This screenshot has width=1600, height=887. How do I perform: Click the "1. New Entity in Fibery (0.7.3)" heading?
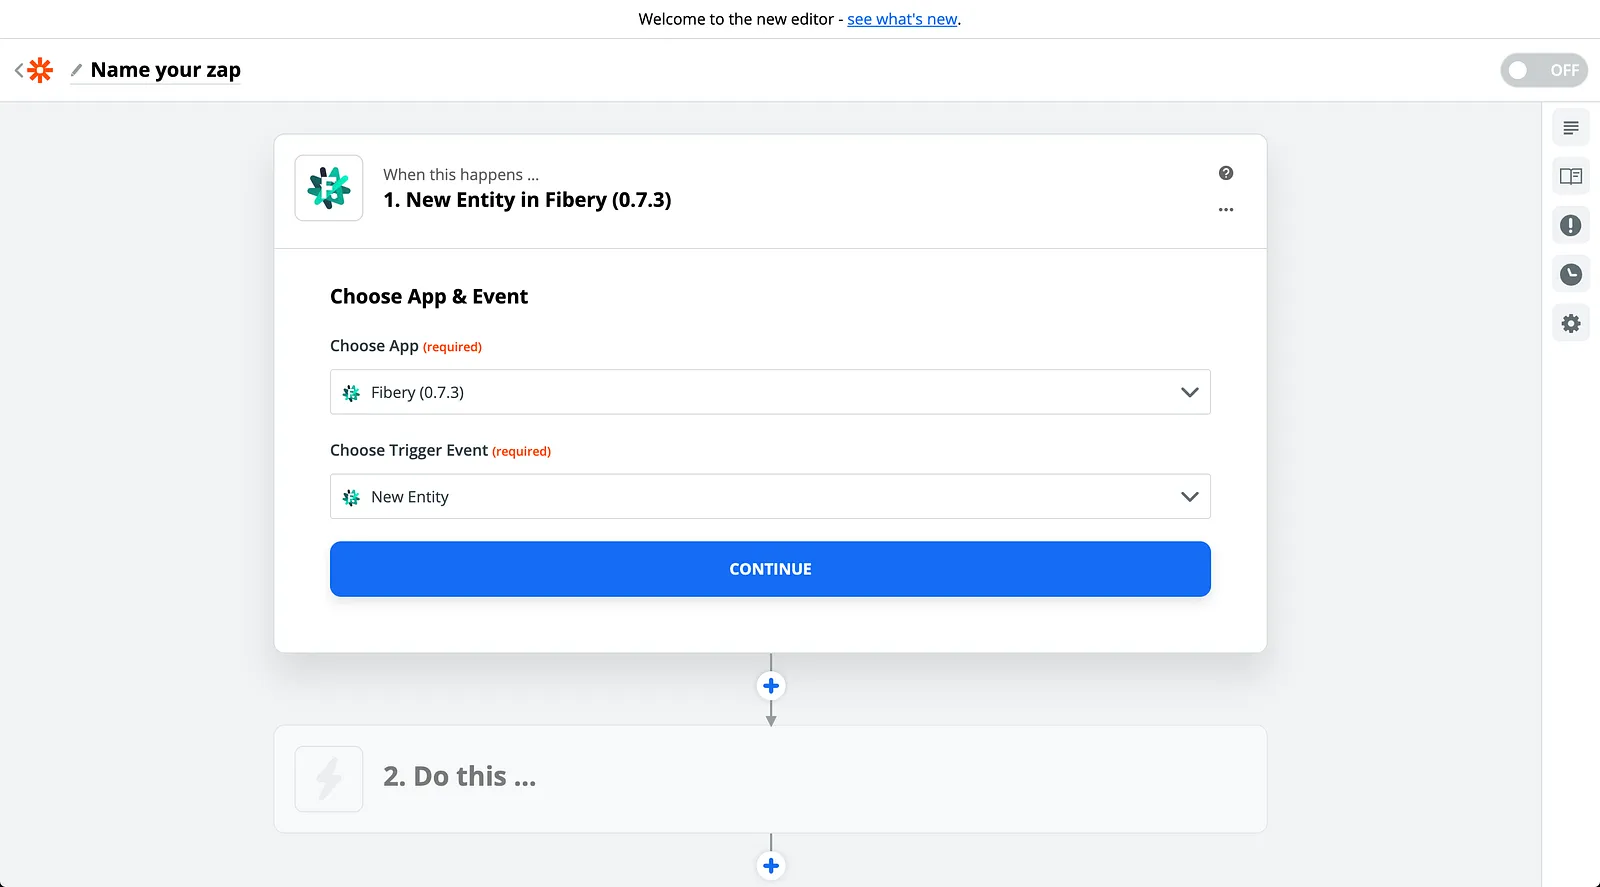[527, 200]
